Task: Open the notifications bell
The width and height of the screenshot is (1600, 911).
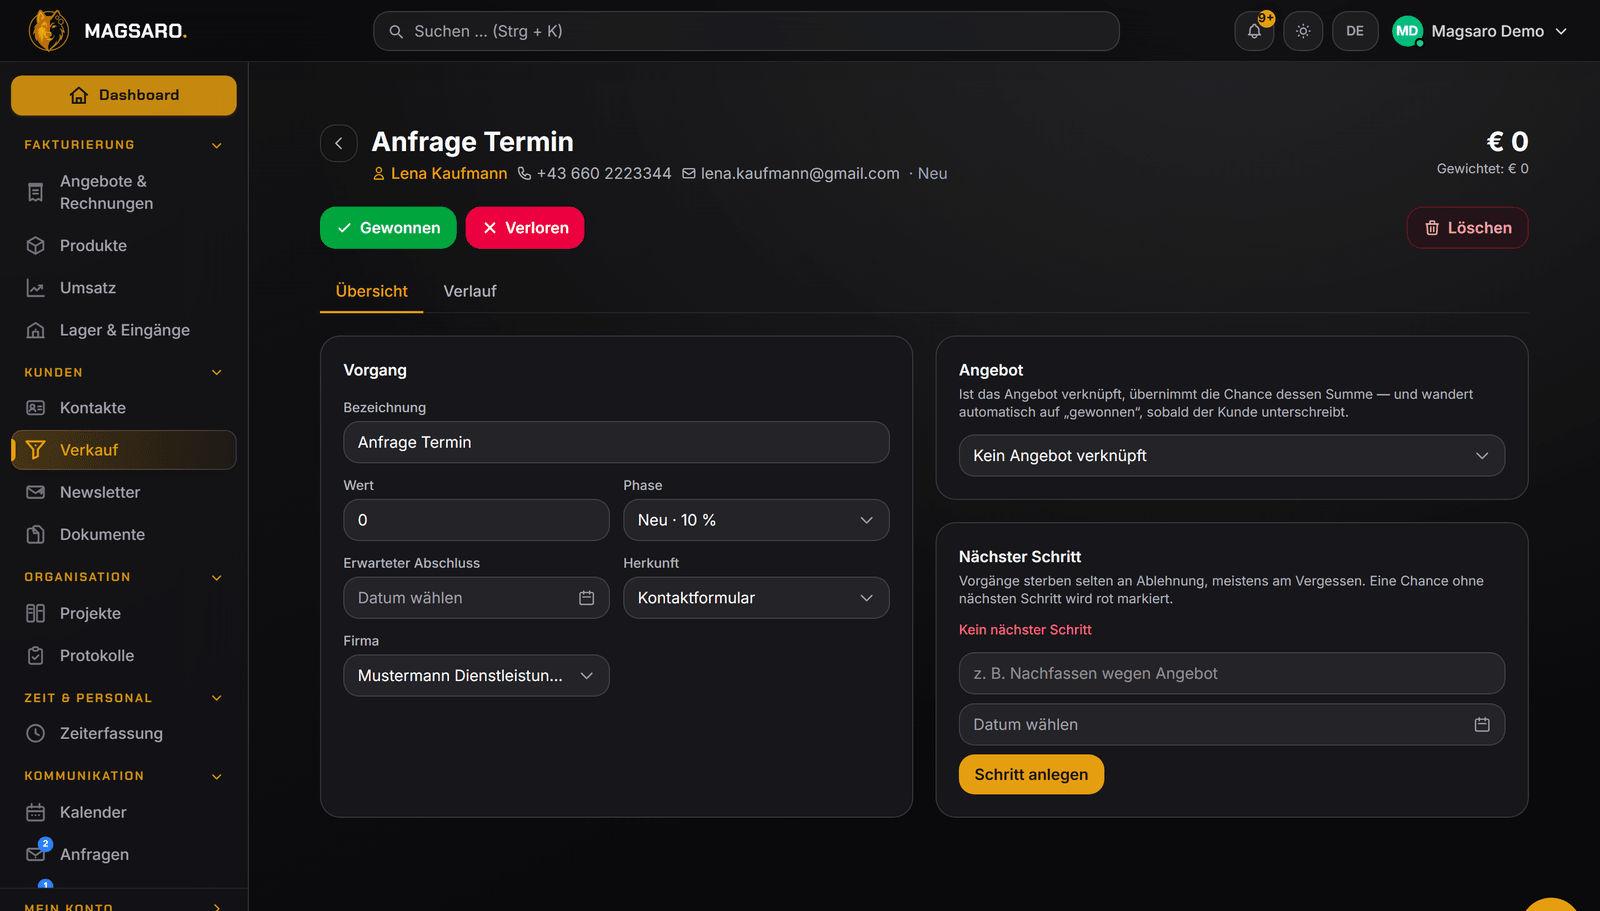Action: [1254, 31]
